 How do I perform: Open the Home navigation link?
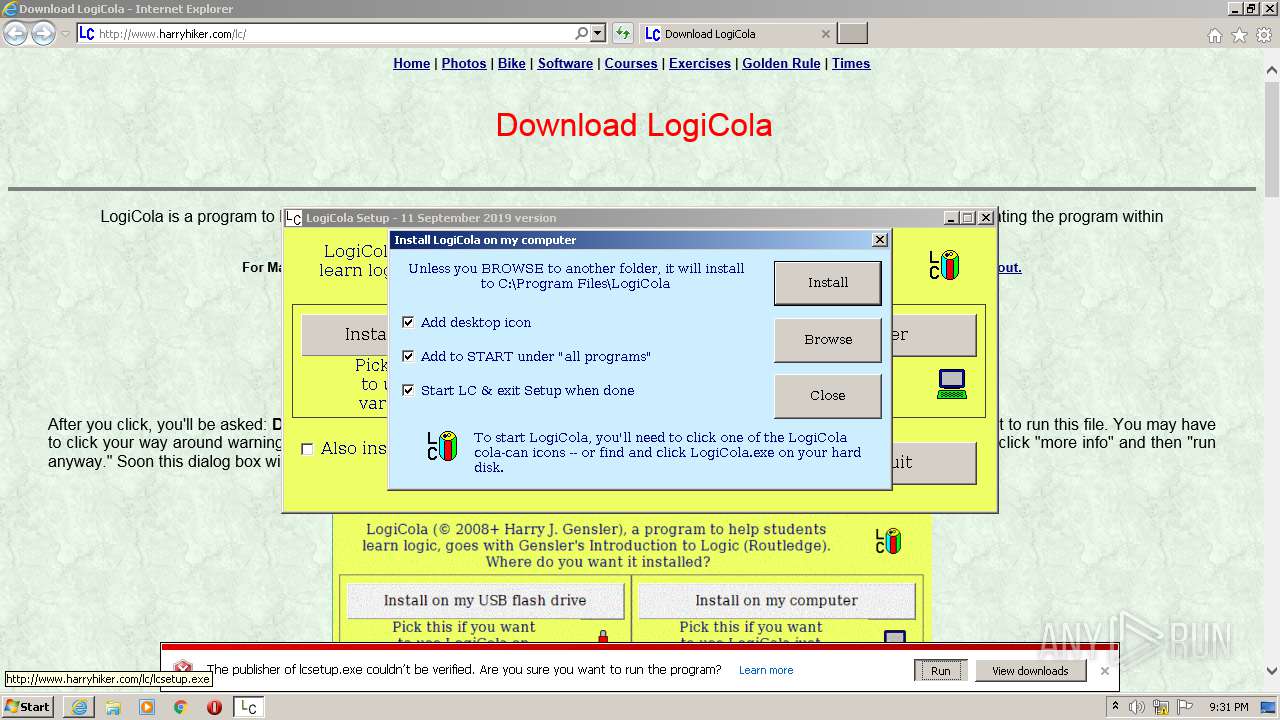(x=411, y=63)
